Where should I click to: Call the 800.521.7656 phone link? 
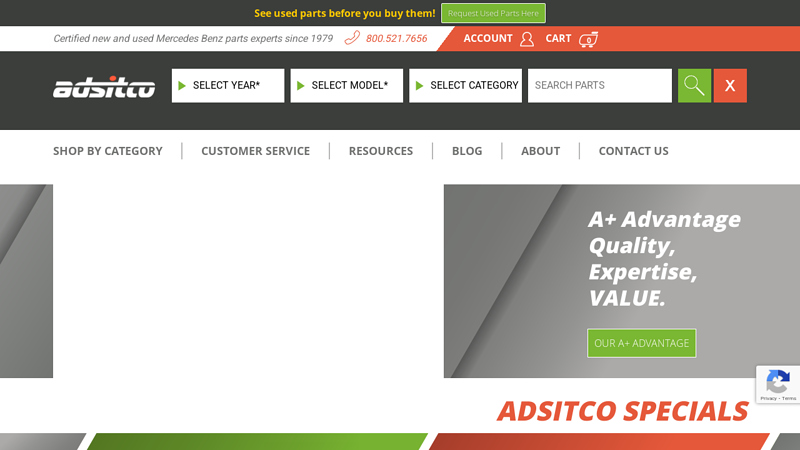point(396,39)
